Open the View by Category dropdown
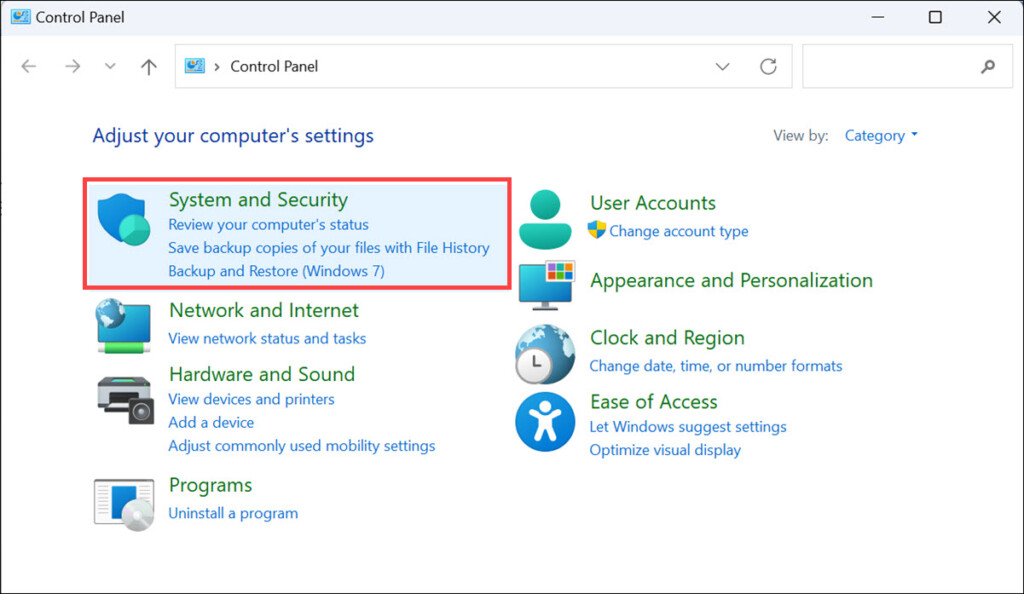The image size is (1024, 594). (880, 136)
